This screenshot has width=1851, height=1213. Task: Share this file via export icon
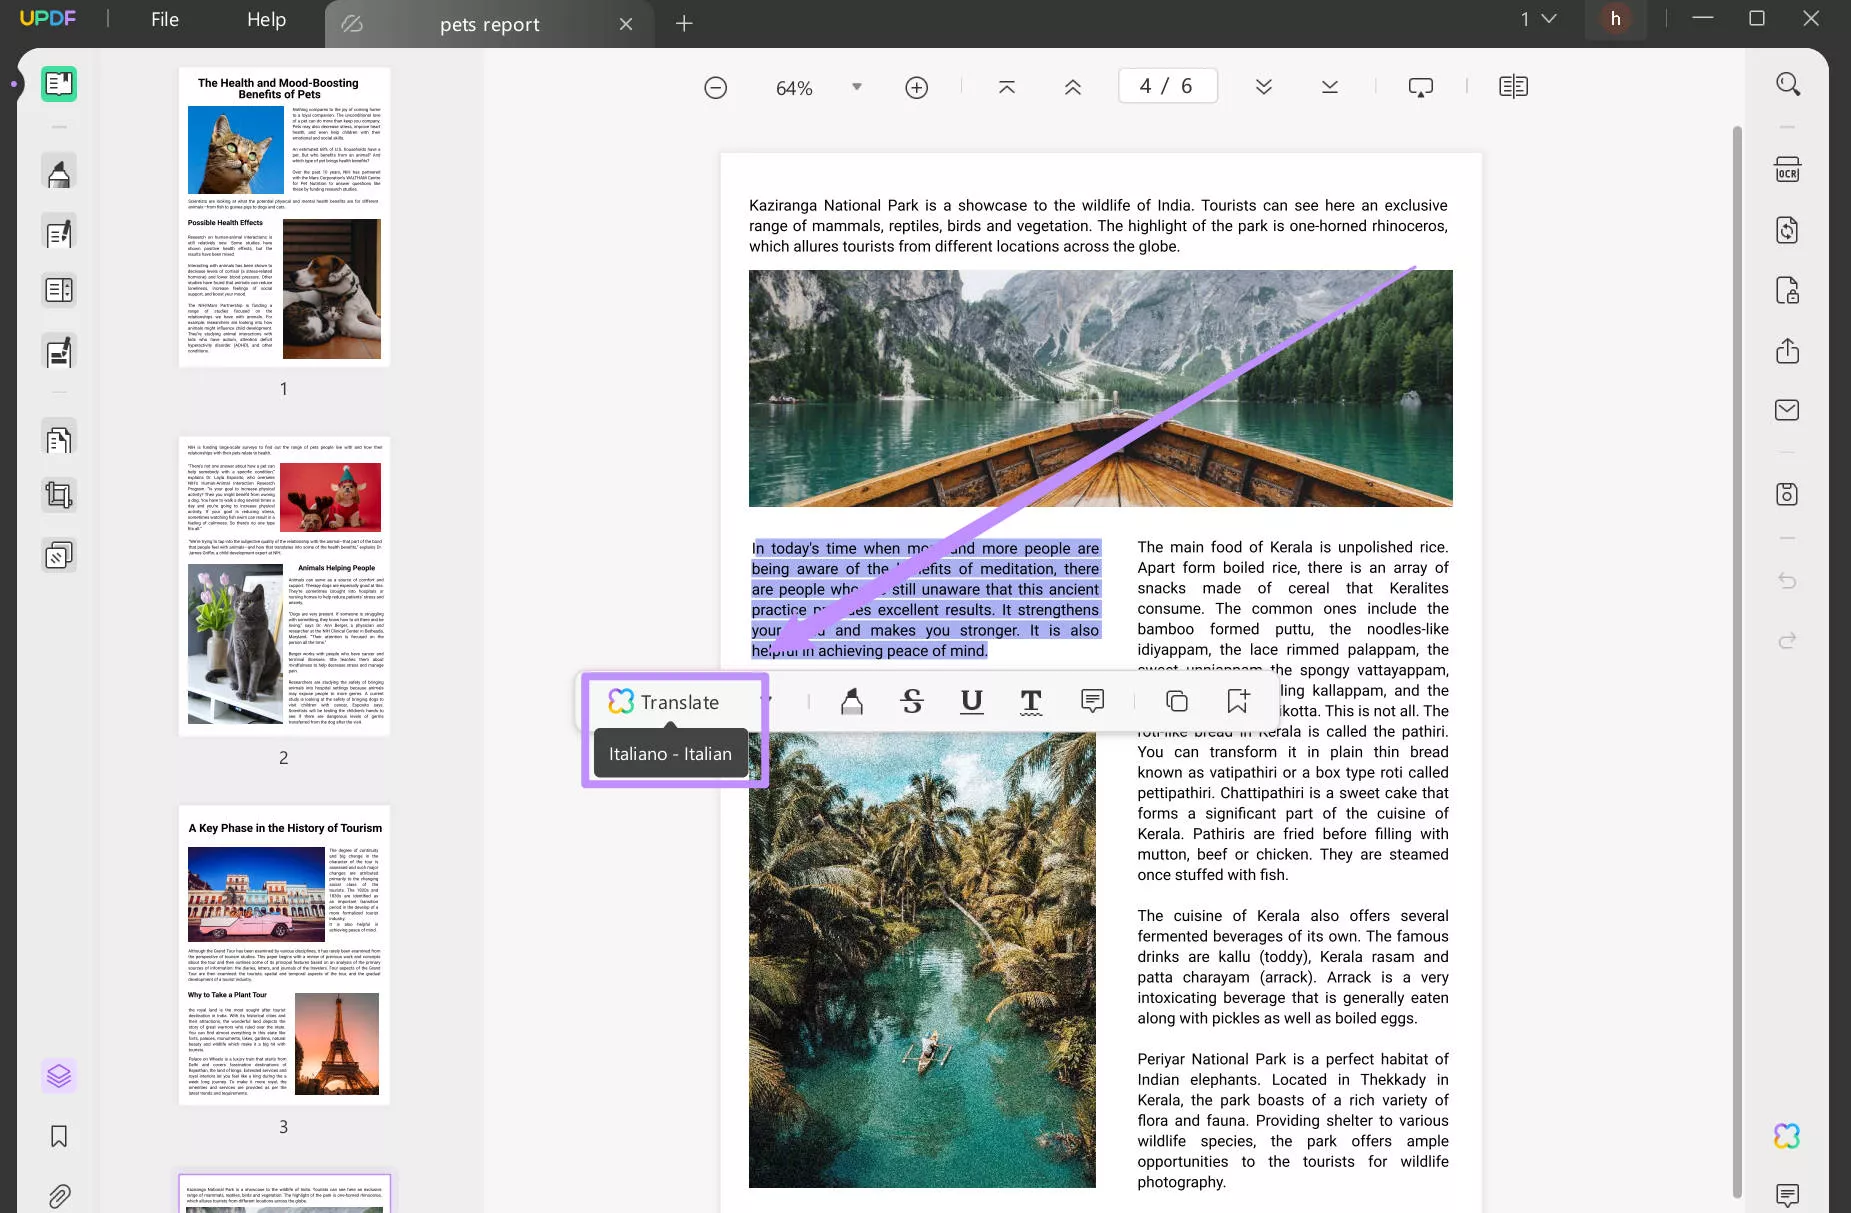(1787, 351)
